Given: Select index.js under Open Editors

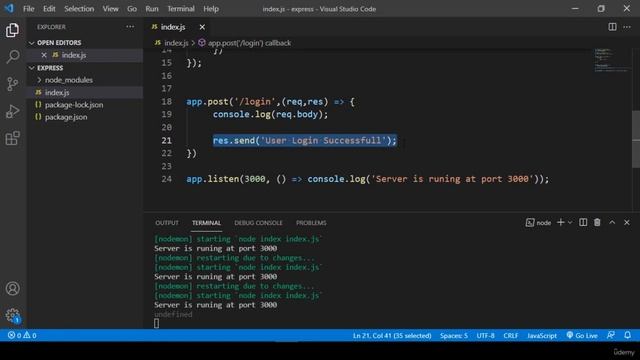Looking at the screenshot, I should [74, 55].
